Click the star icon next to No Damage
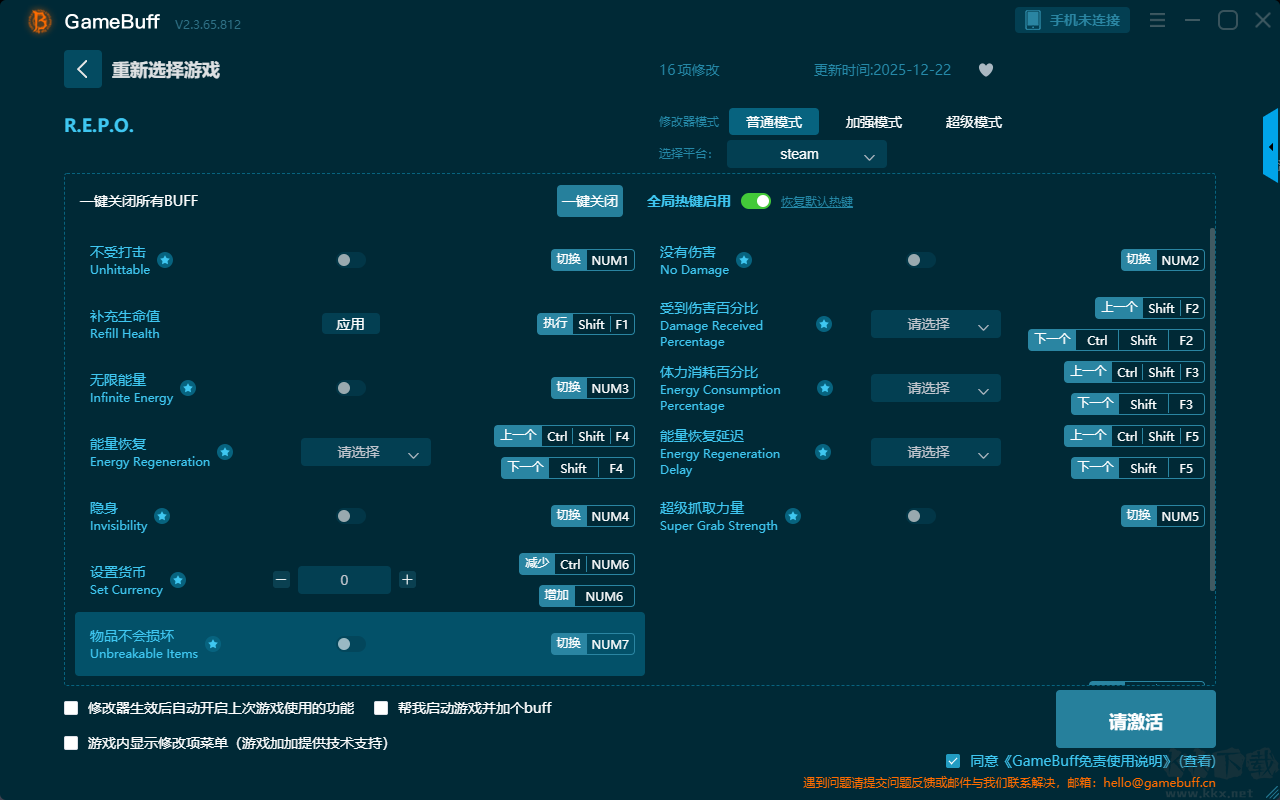Viewport: 1280px width, 800px height. coord(743,260)
